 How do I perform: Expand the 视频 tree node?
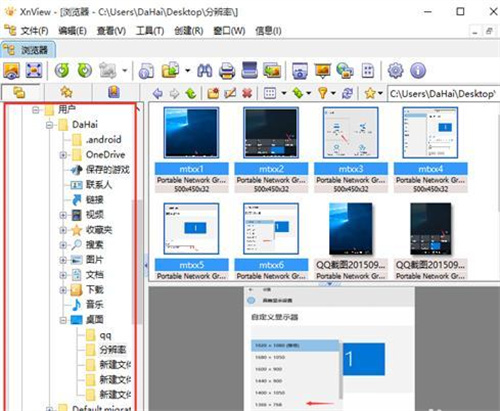pyautogui.click(x=63, y=215)
